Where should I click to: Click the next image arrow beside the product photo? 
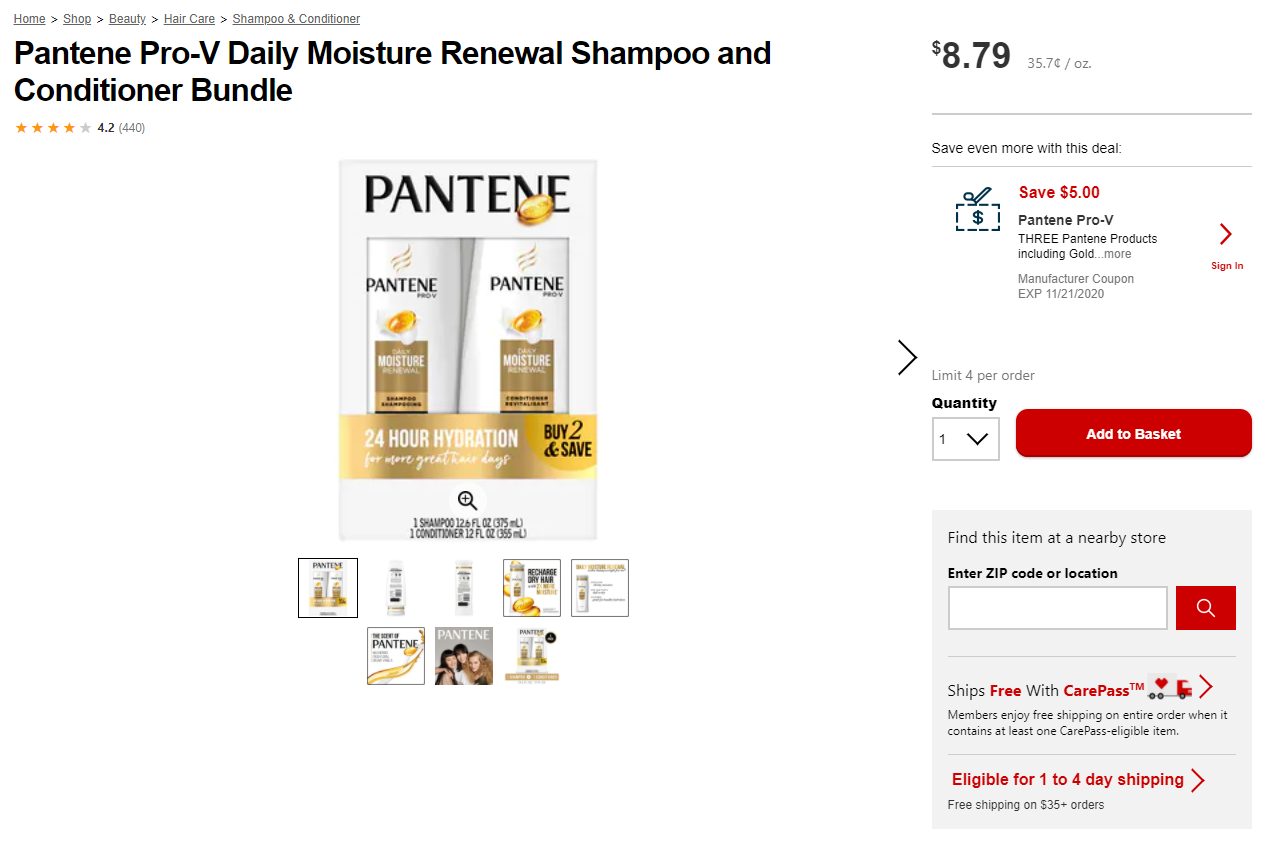tap(907, 357)
